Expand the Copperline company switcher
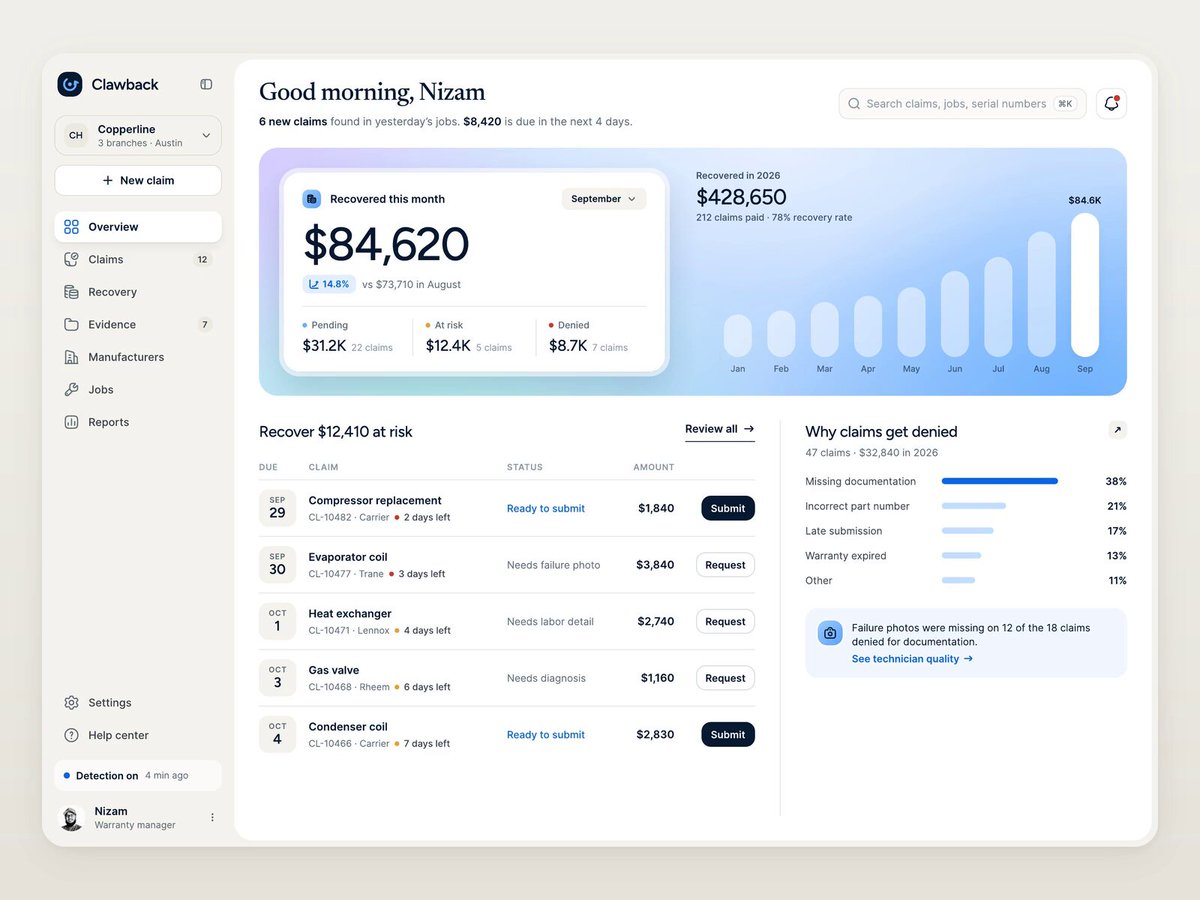1200x900 pixels. click(x=138, y=135)
